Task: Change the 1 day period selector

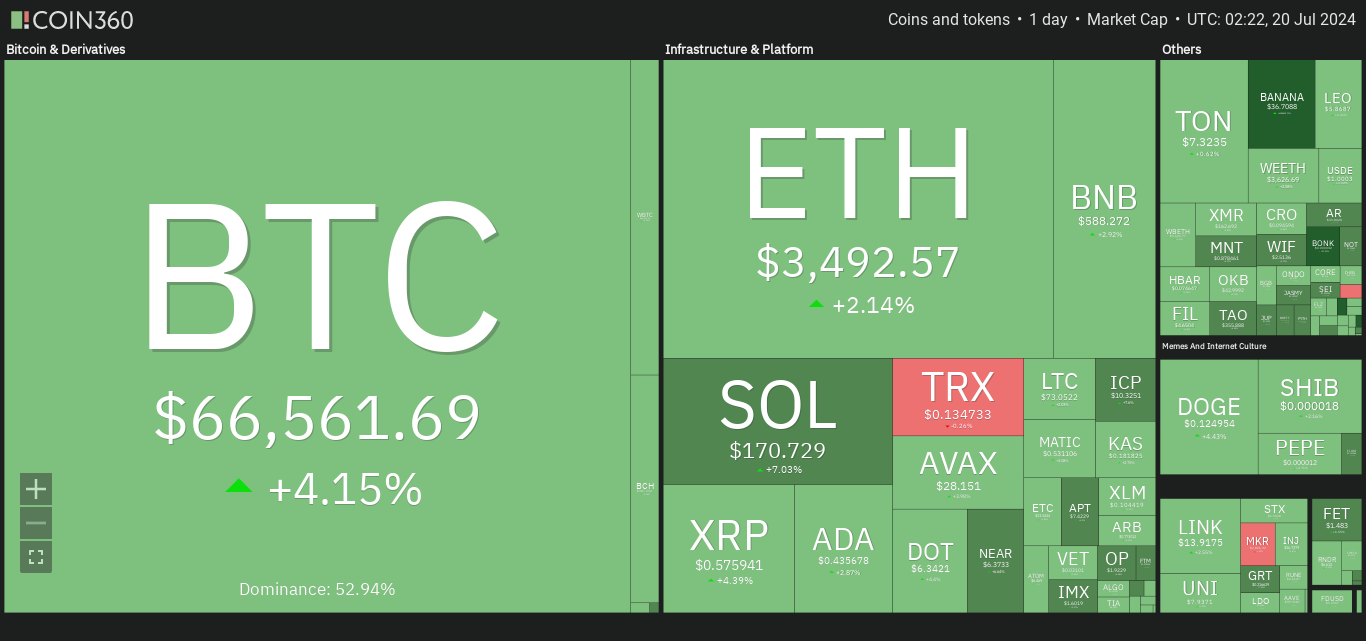Action: pos(1049,20)
